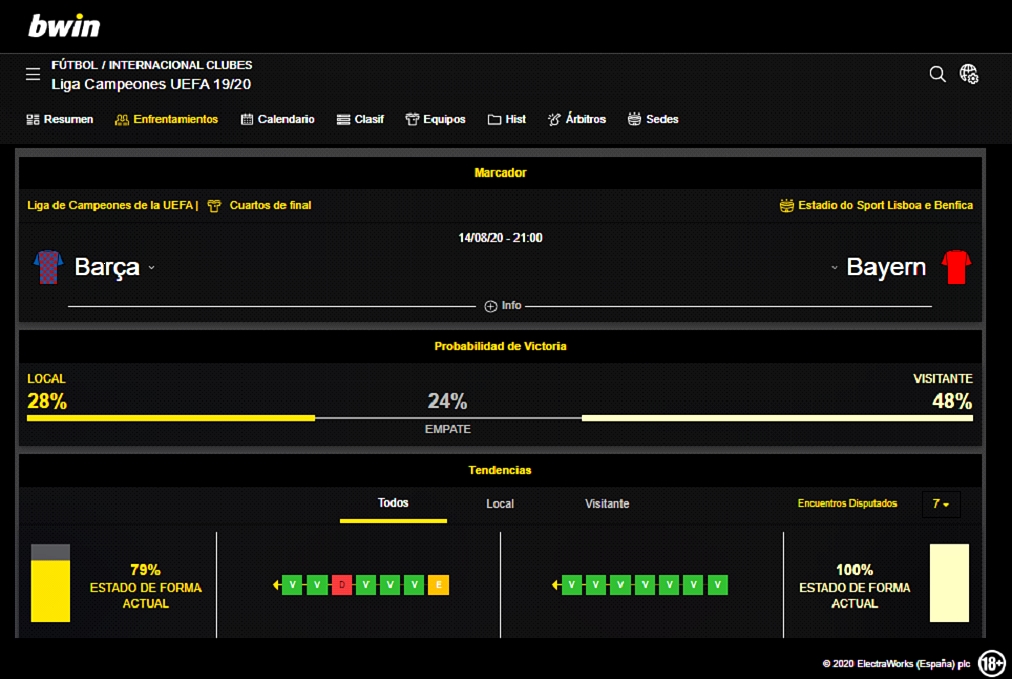Click the 24% EMPATE value

coord(447,401)
